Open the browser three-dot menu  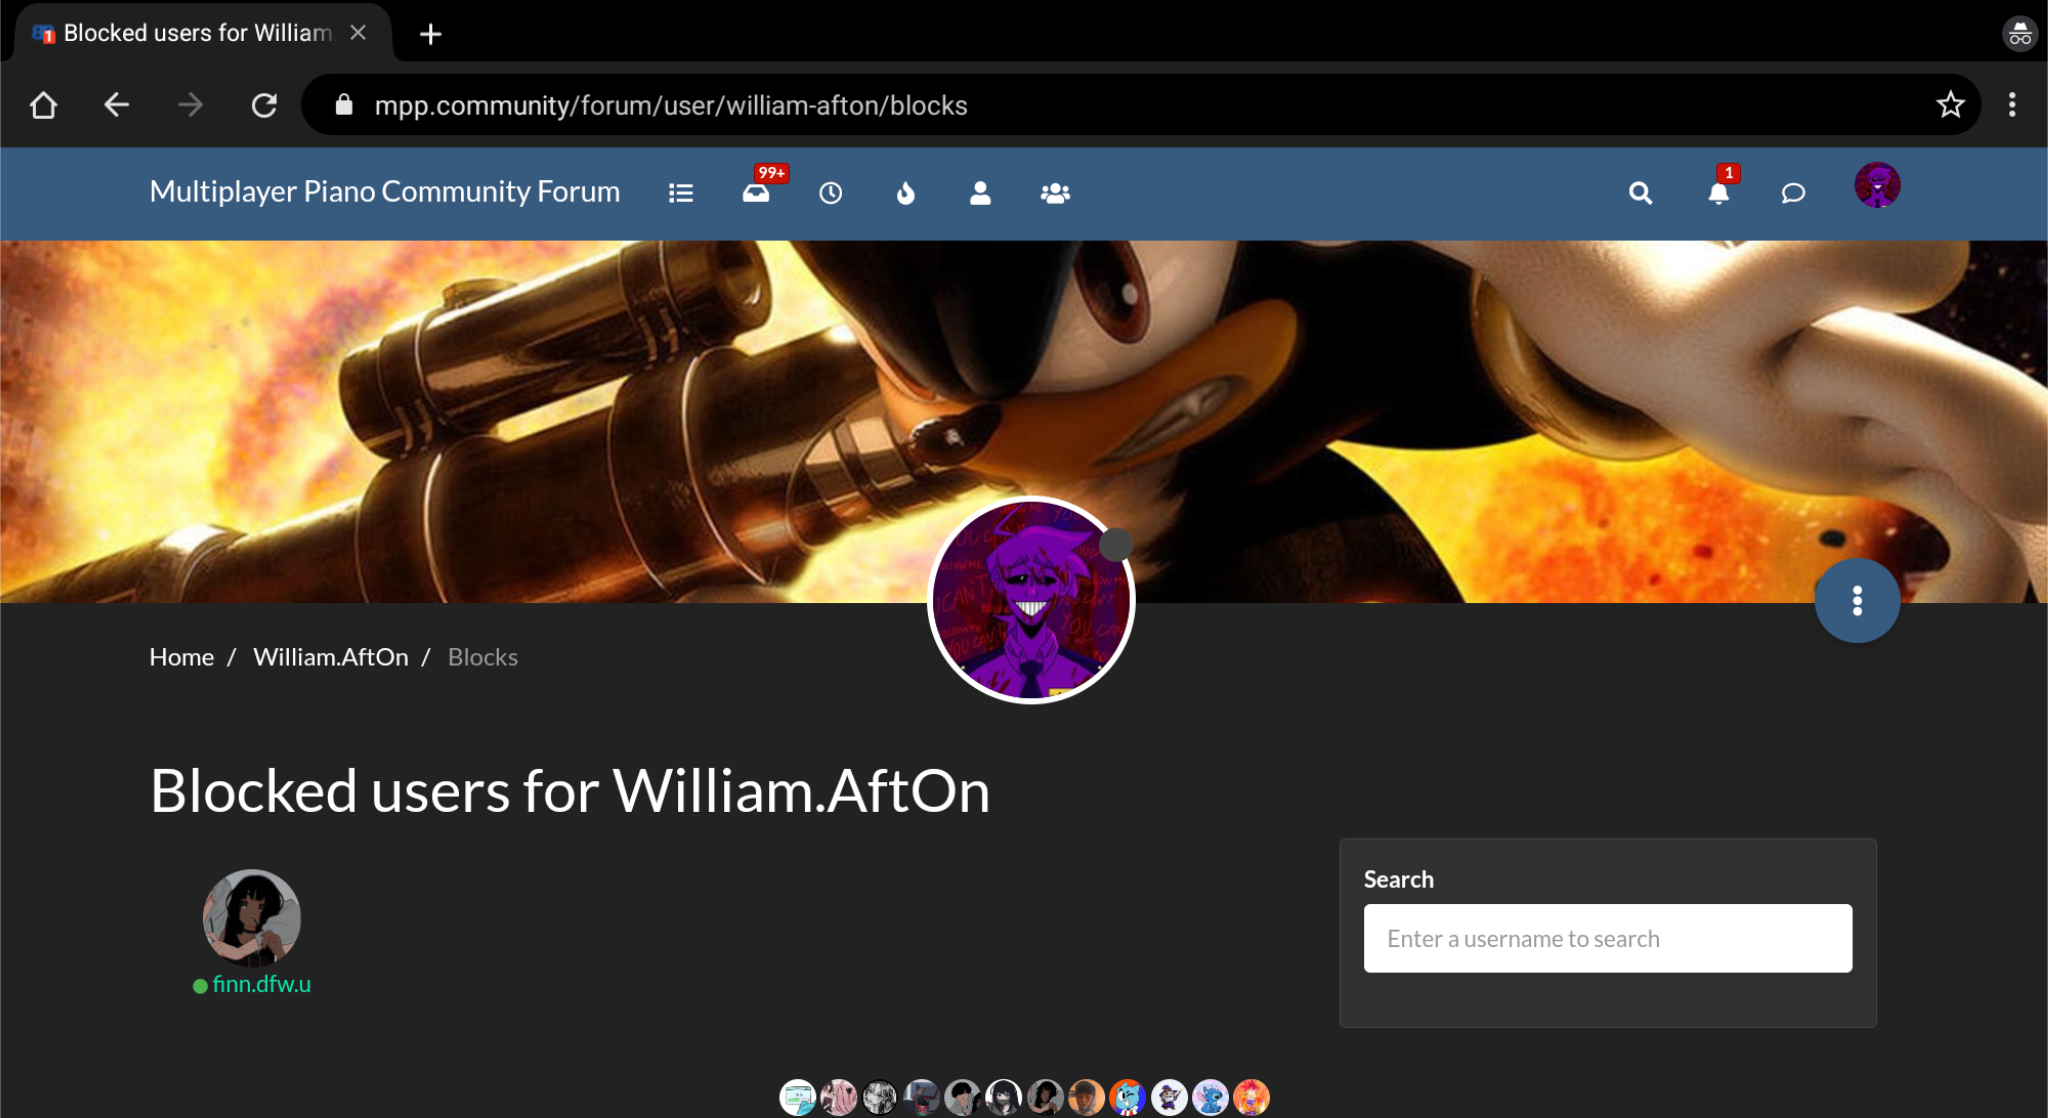point(2012,105)
